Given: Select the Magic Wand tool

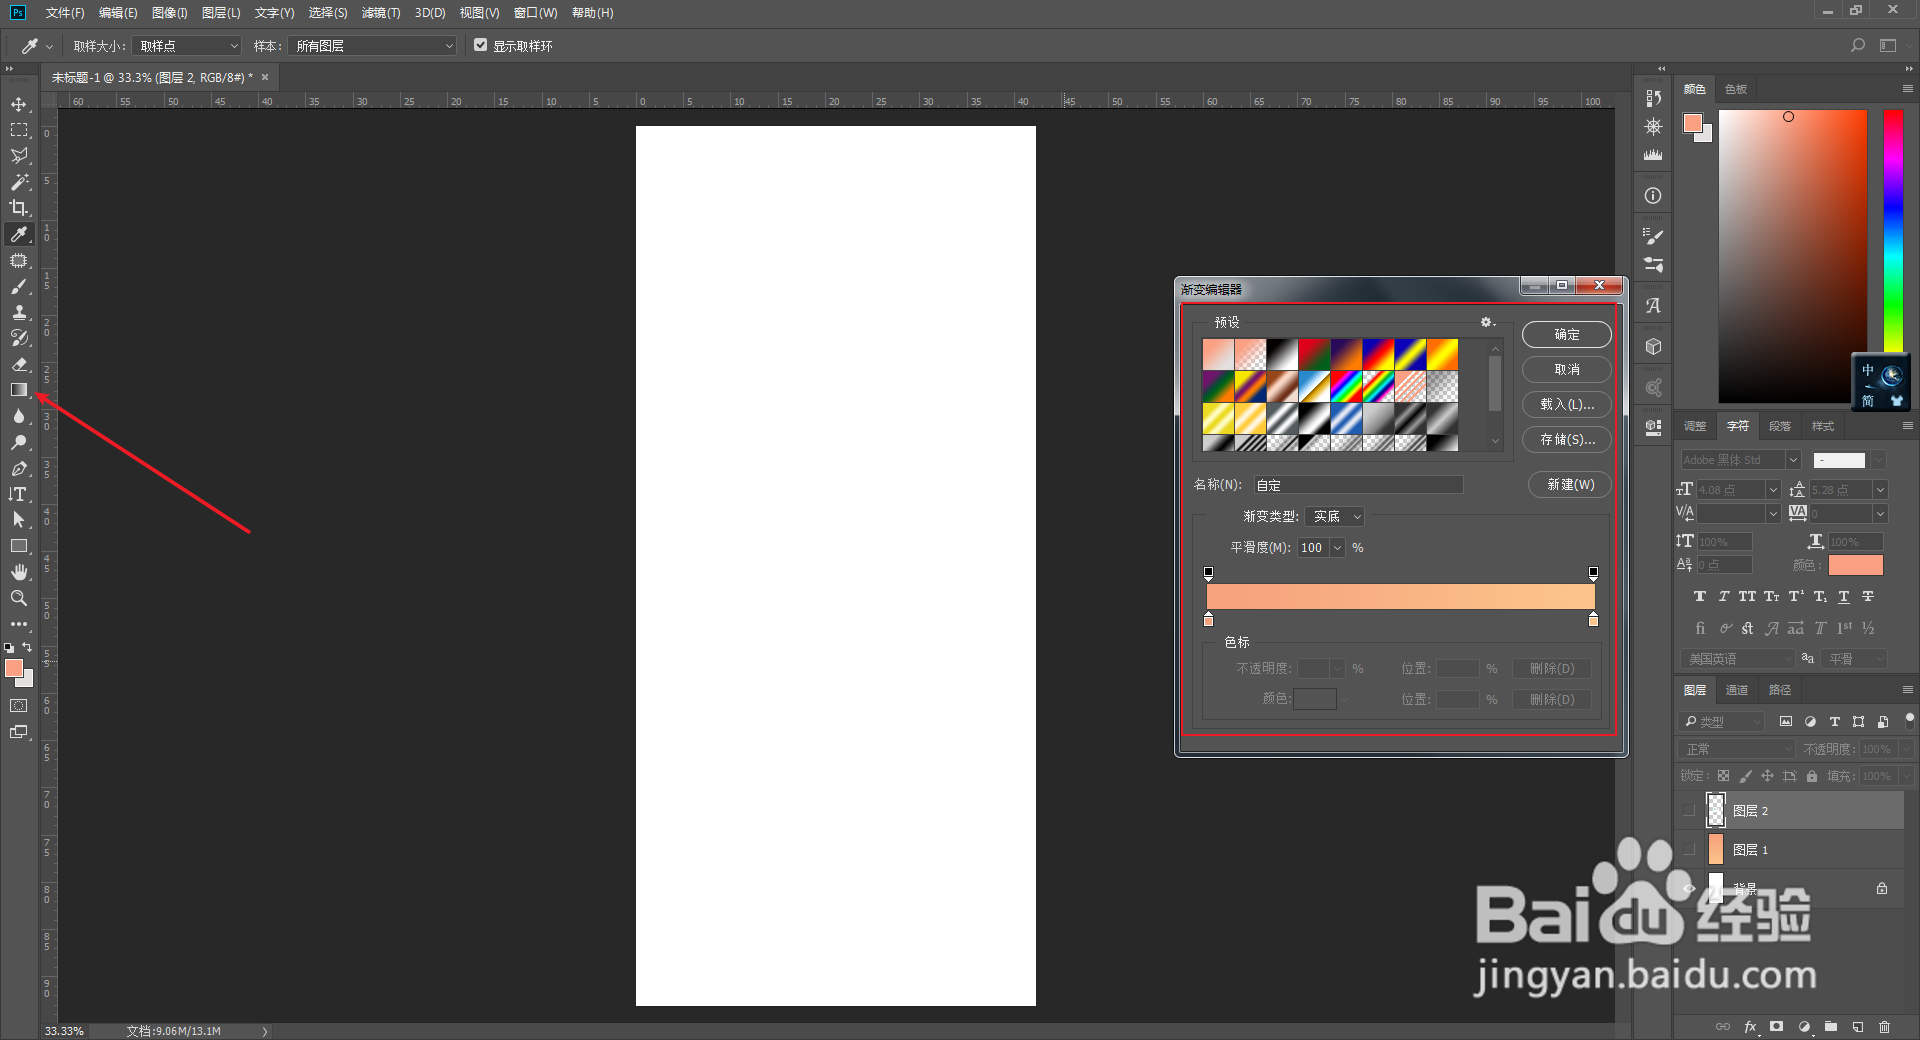Looking at the screenshot, I should (19, 182).
